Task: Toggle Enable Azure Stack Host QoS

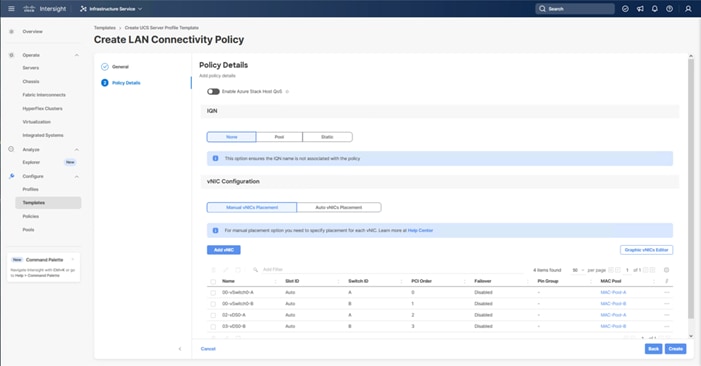Action: tap(213, 92)
